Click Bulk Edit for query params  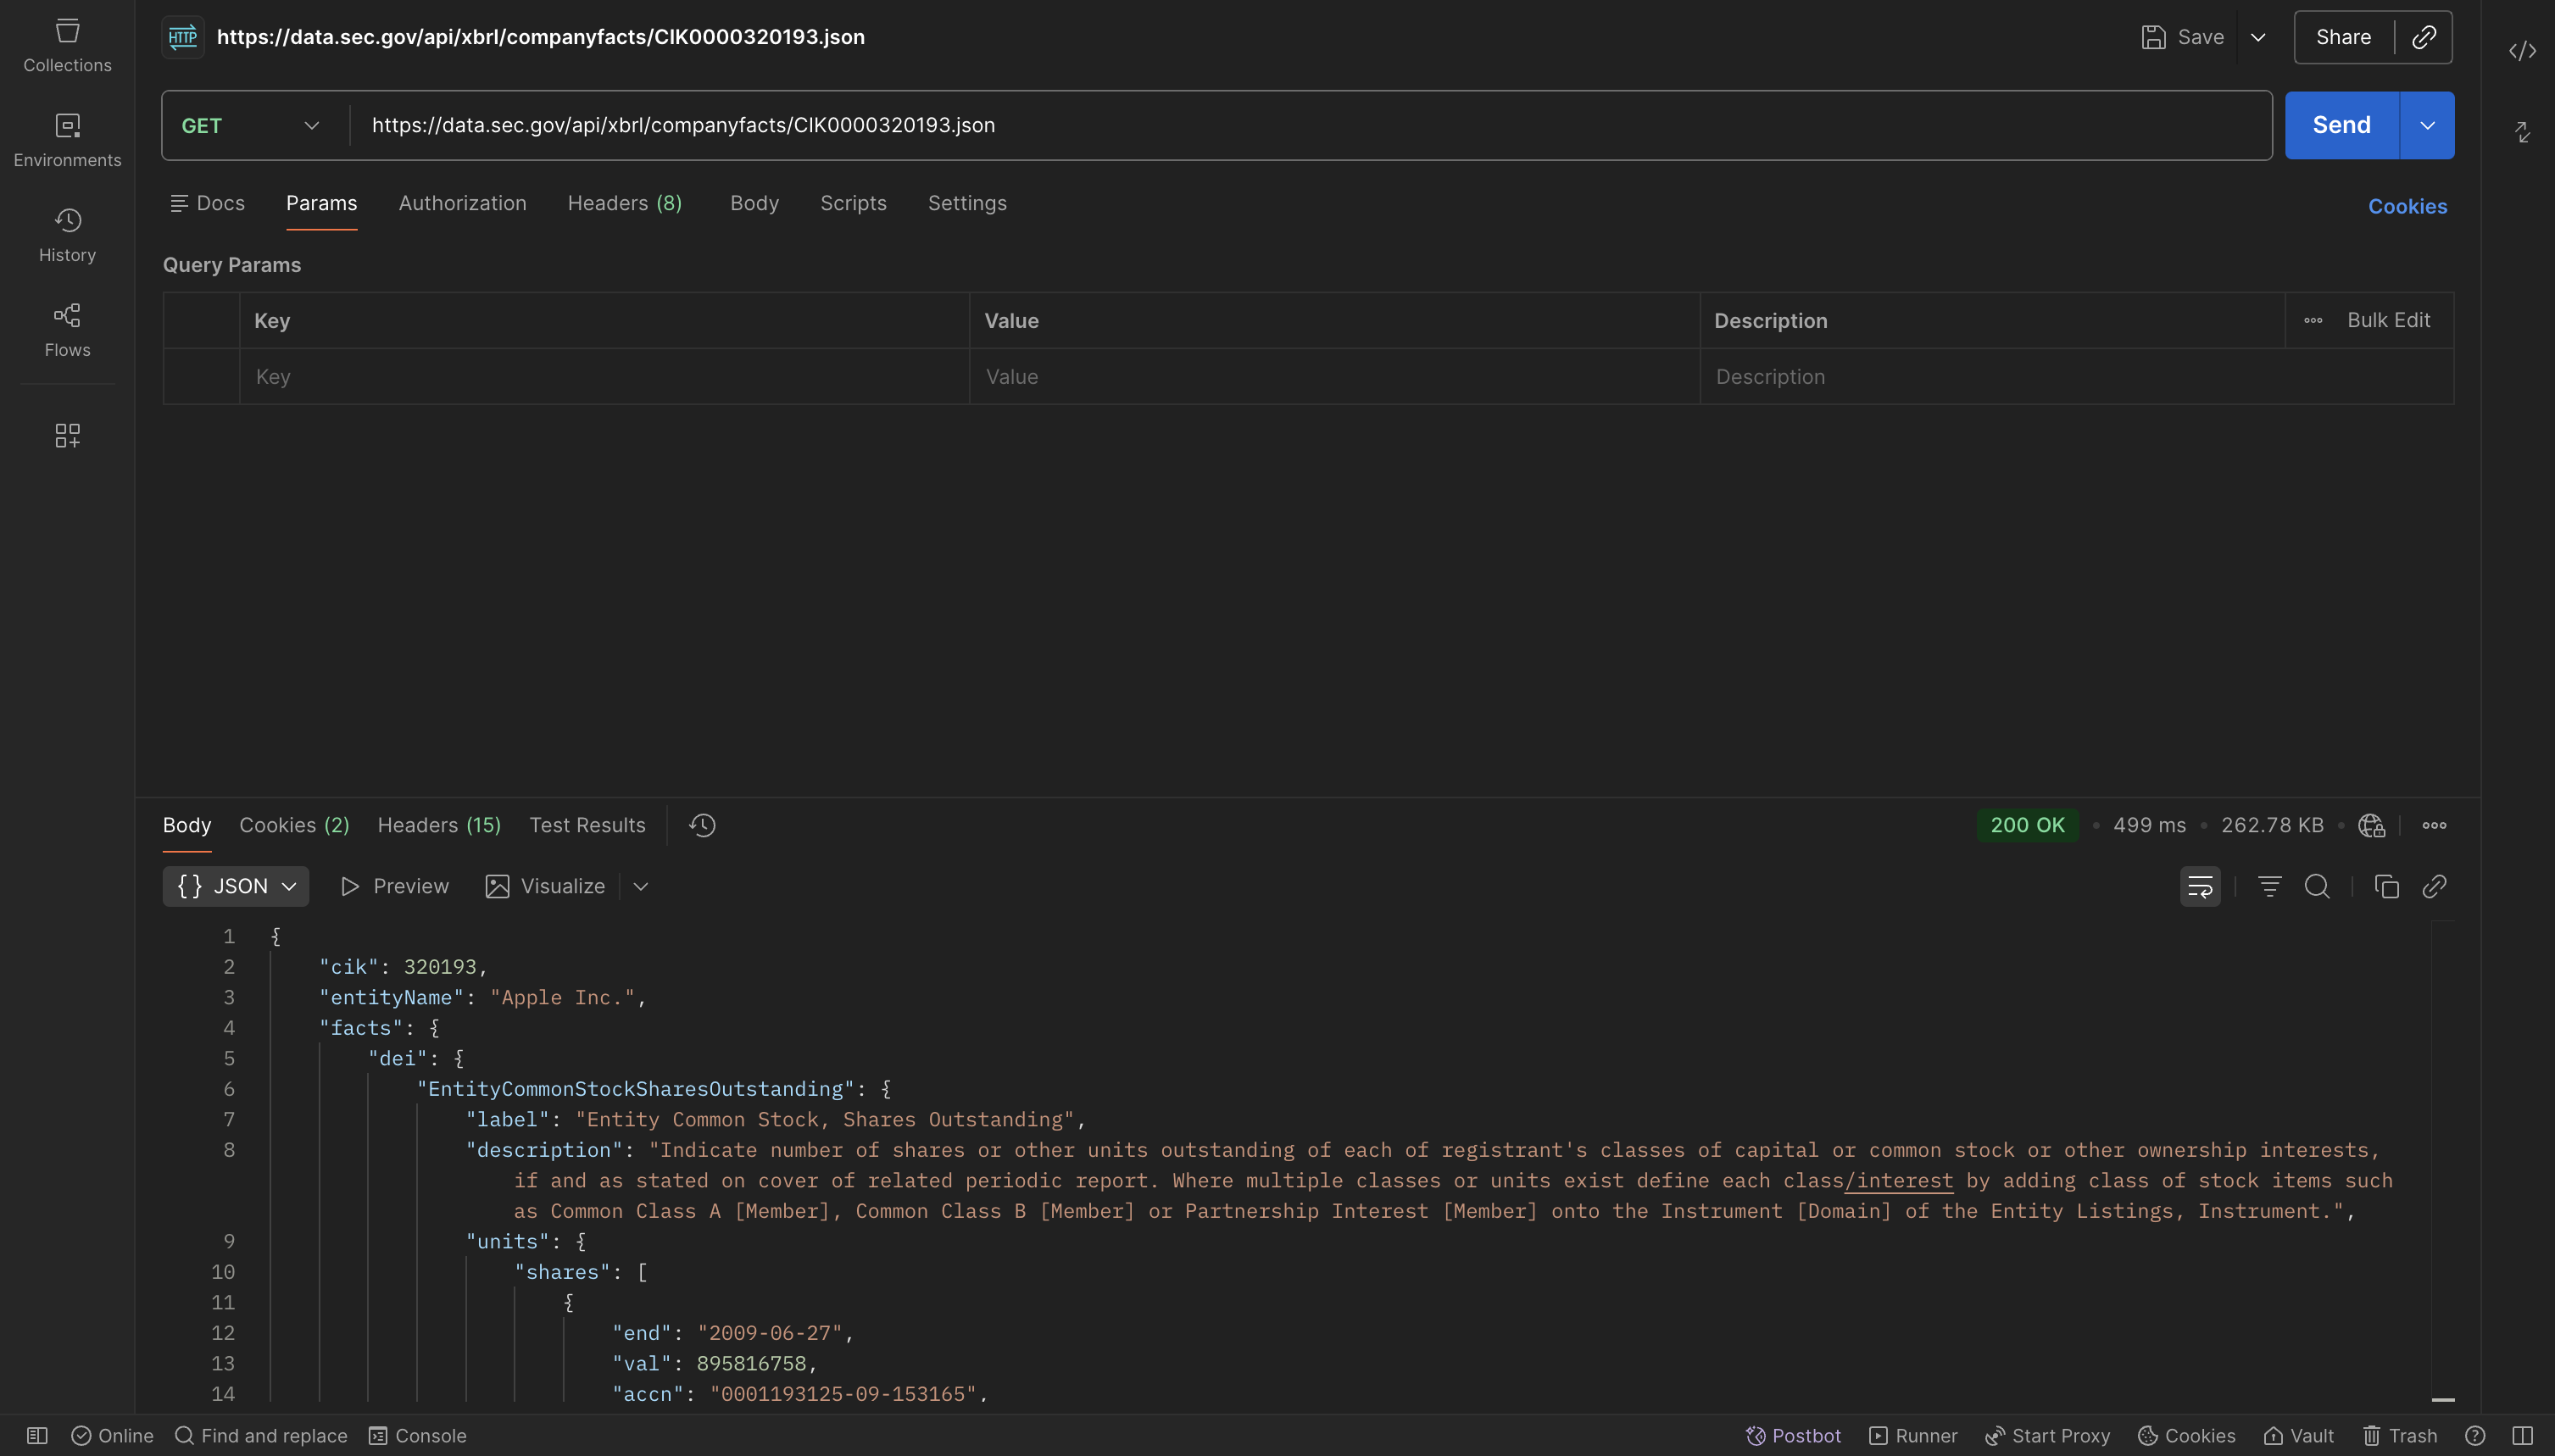click(x=2388, y=320)
